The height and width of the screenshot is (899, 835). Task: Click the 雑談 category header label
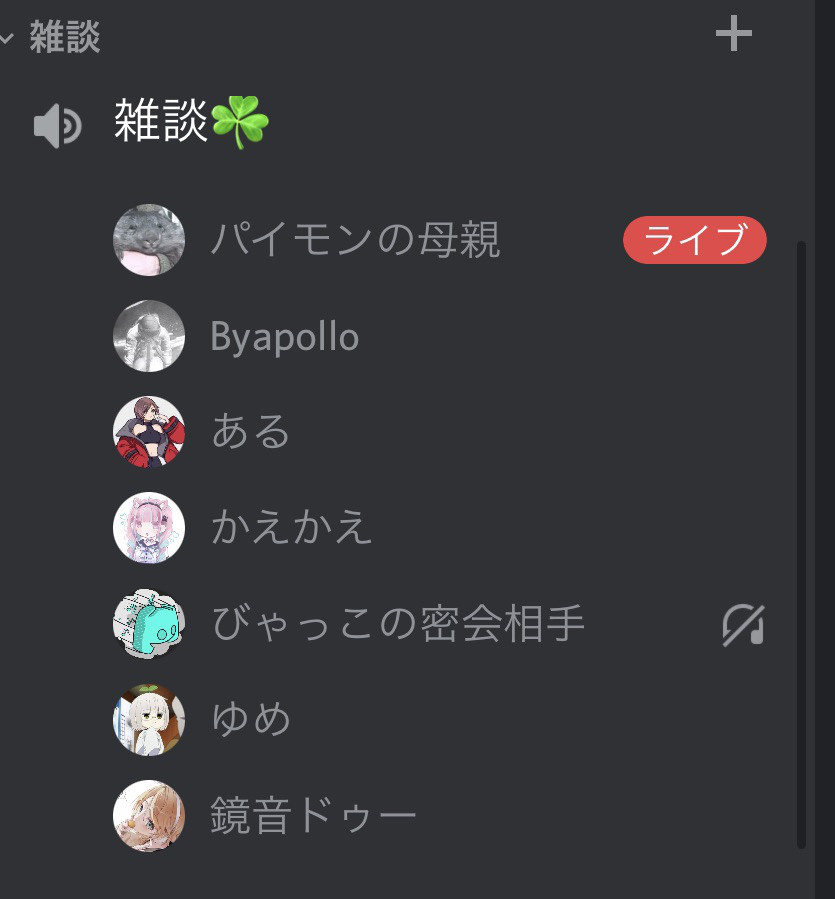tap(65, 37)
